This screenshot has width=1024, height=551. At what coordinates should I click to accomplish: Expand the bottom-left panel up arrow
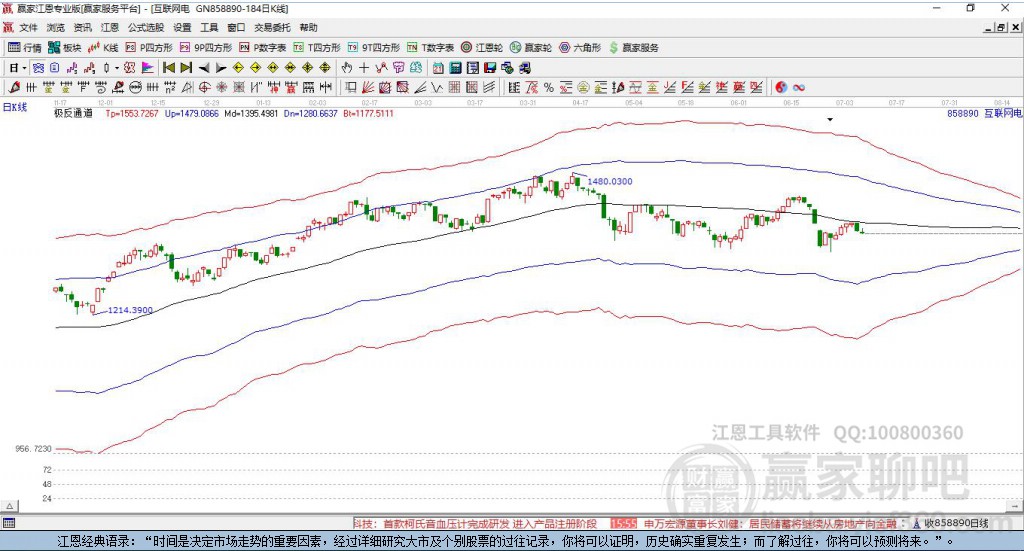click(9, 506)
